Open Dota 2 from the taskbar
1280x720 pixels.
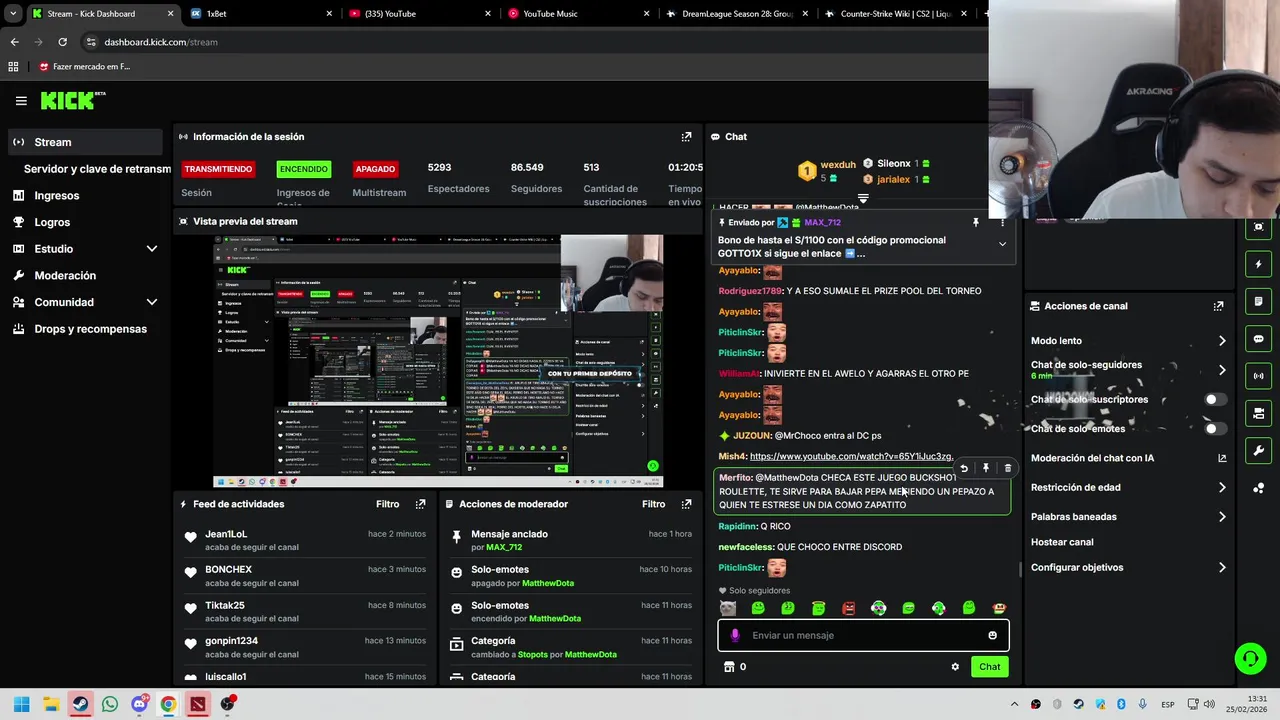(198, 704)
